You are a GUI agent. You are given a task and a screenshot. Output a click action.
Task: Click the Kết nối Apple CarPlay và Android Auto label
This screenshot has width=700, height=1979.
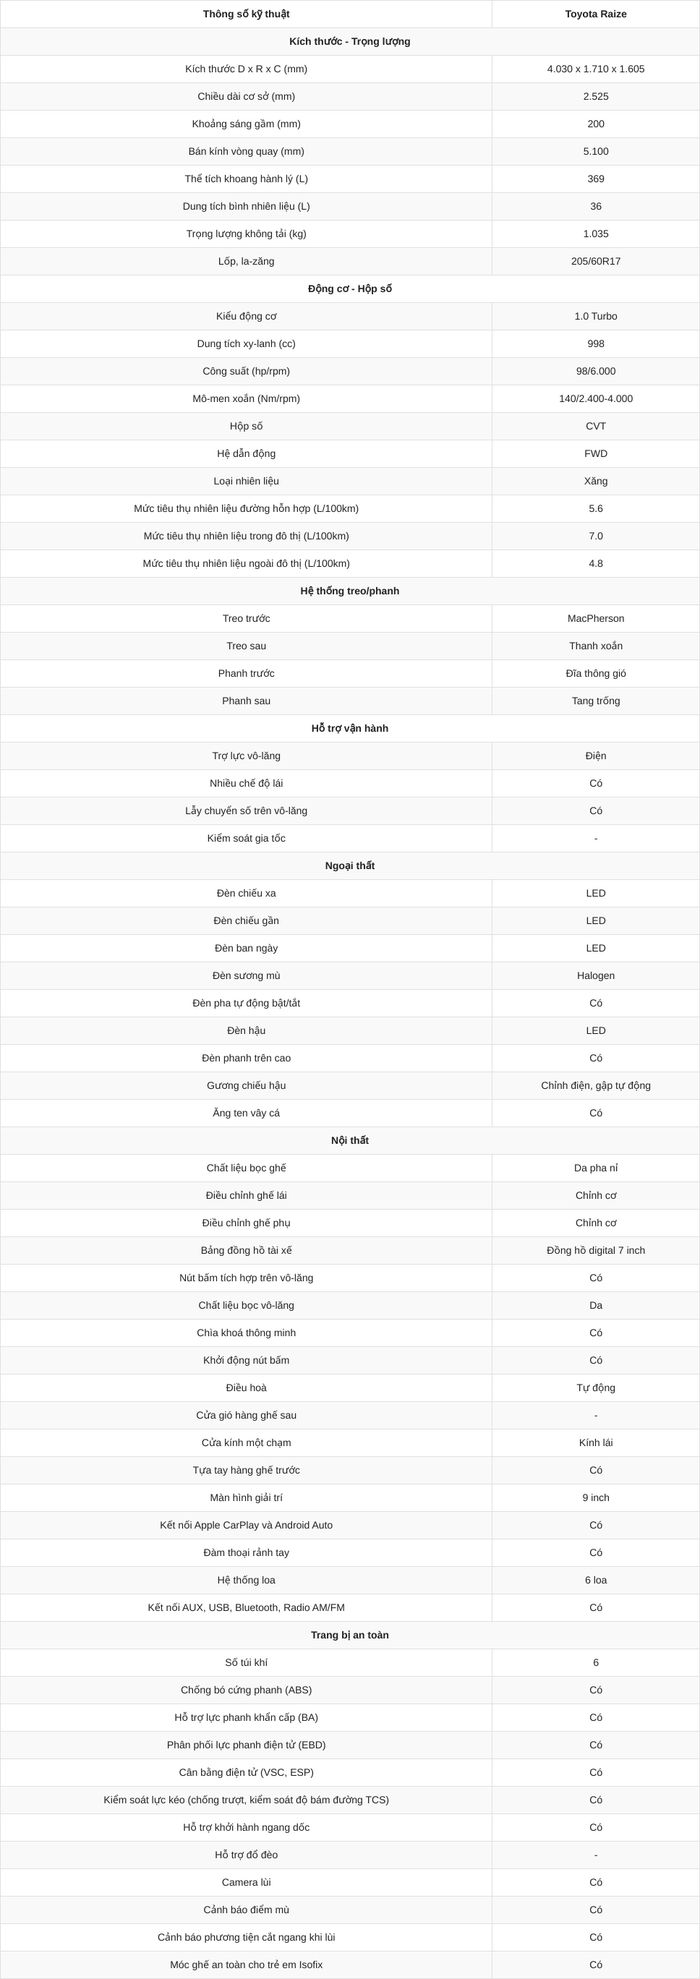[246, 1525]
